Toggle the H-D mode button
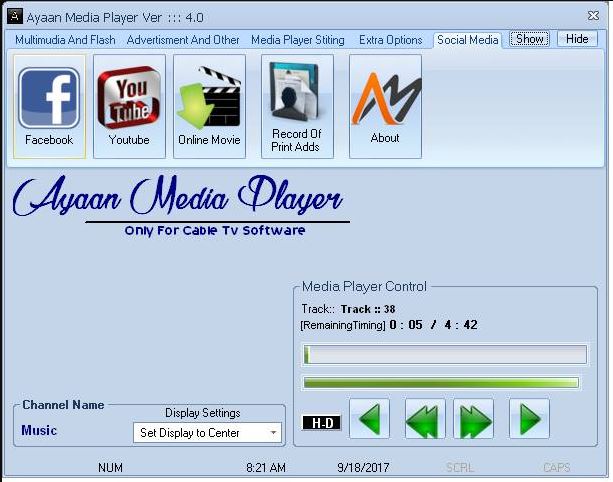Viewport: 613px width, 482px height. [x=322, y=423]
